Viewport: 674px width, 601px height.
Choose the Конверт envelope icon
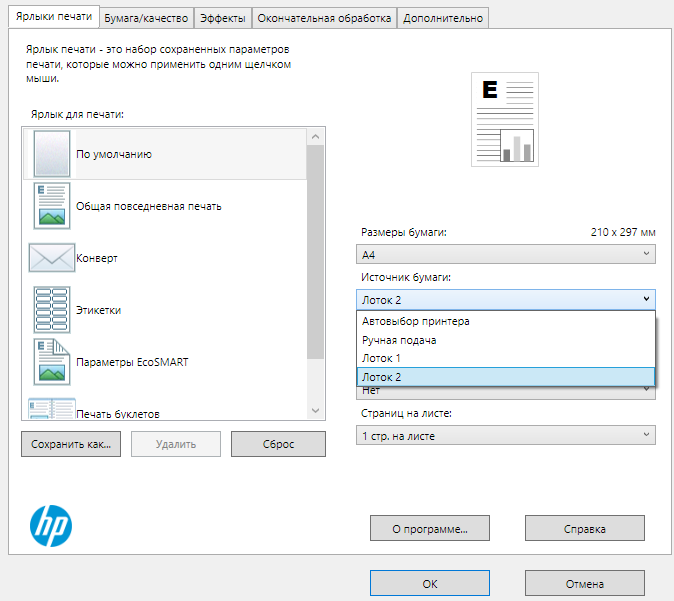click(52, 258)
